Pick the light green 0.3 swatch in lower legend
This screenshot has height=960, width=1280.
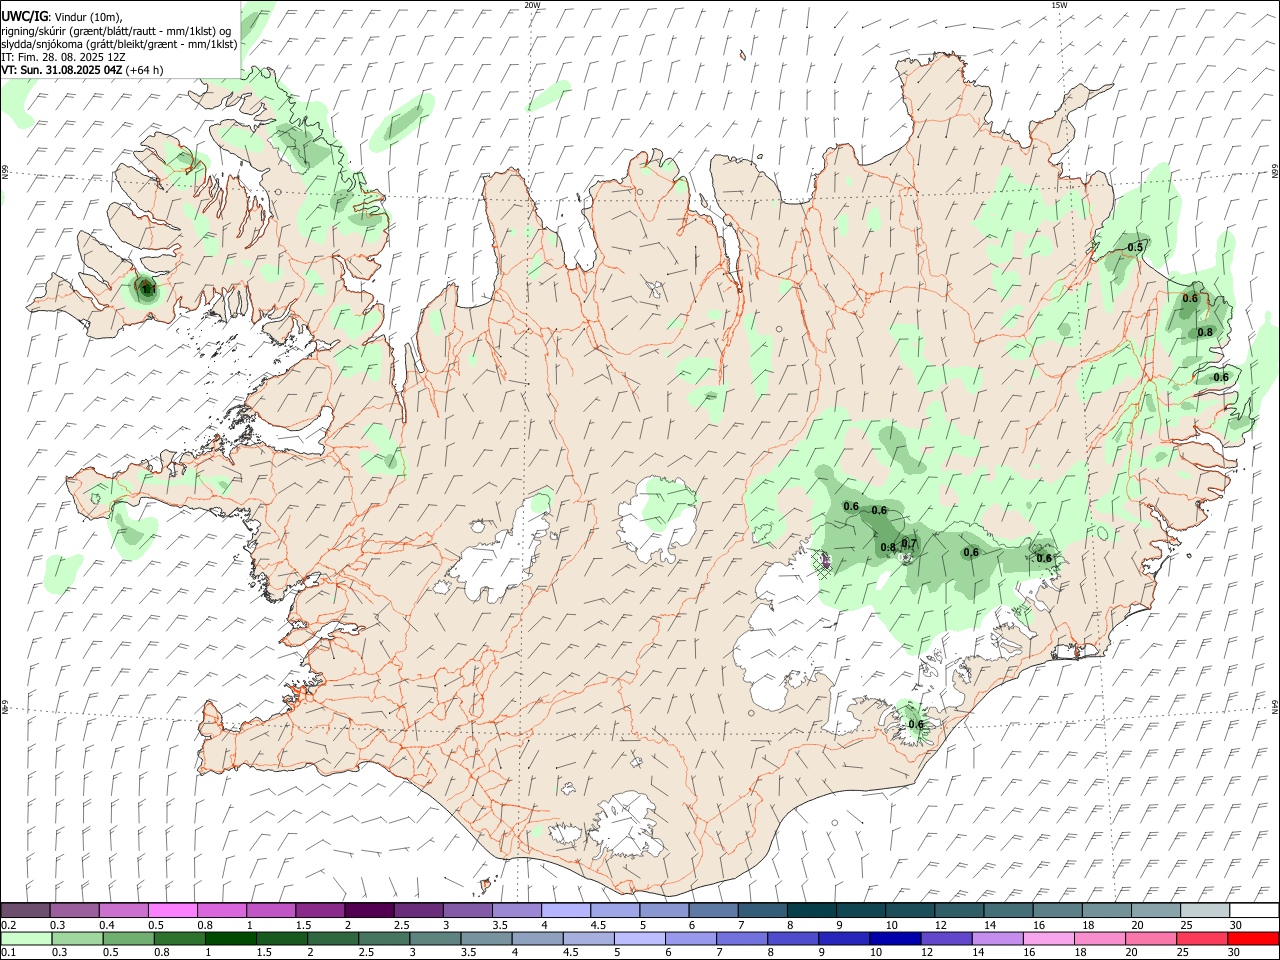[x=77, y=939]
